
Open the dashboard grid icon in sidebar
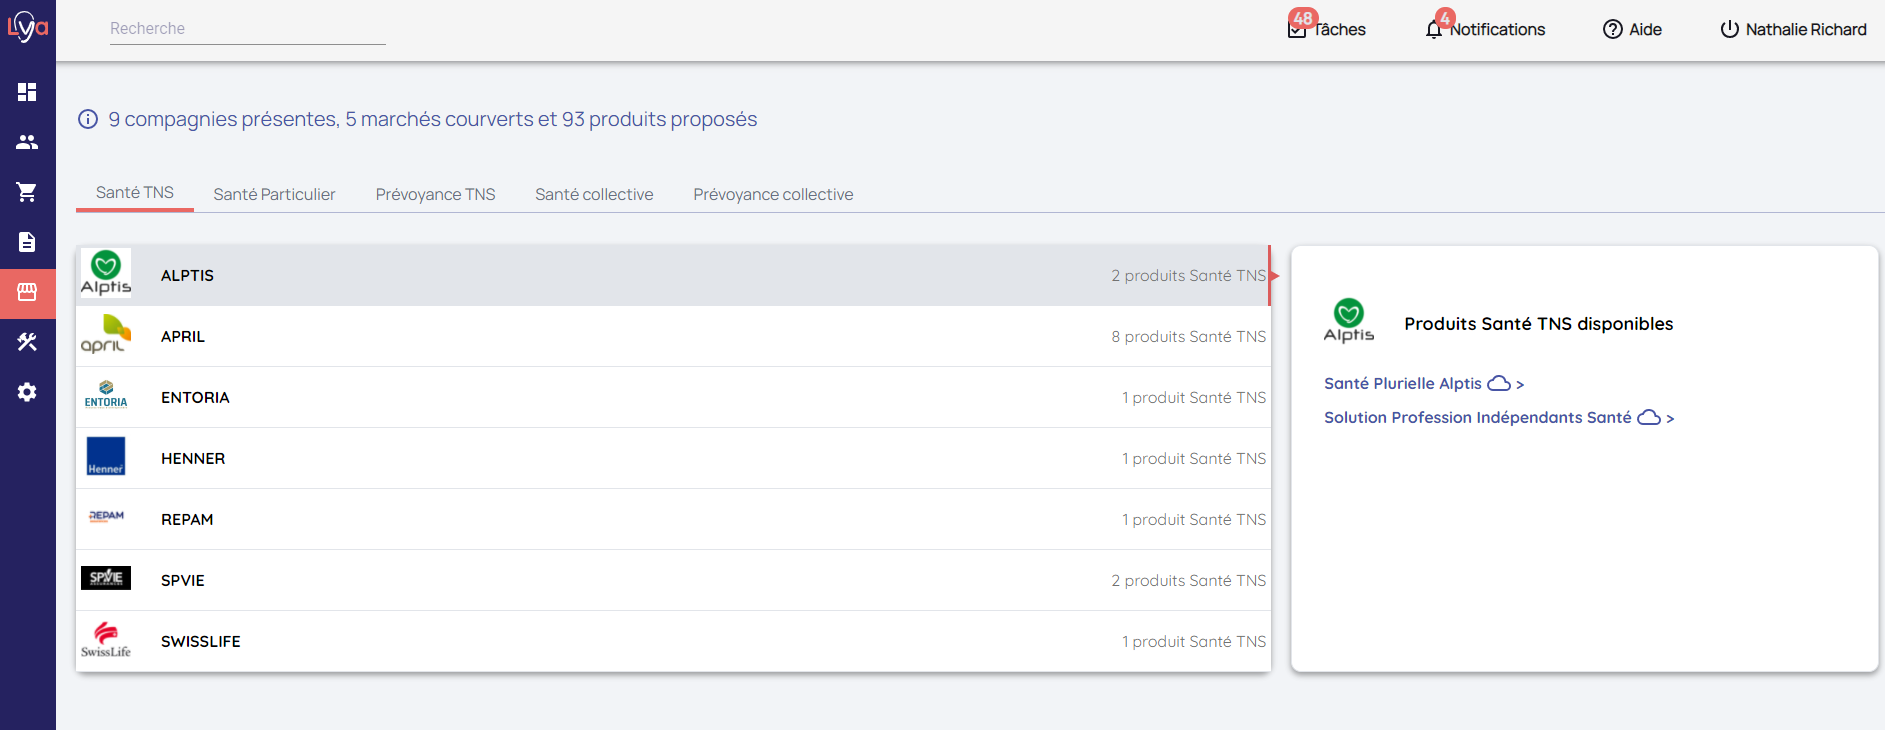click(x=27, y=92)
